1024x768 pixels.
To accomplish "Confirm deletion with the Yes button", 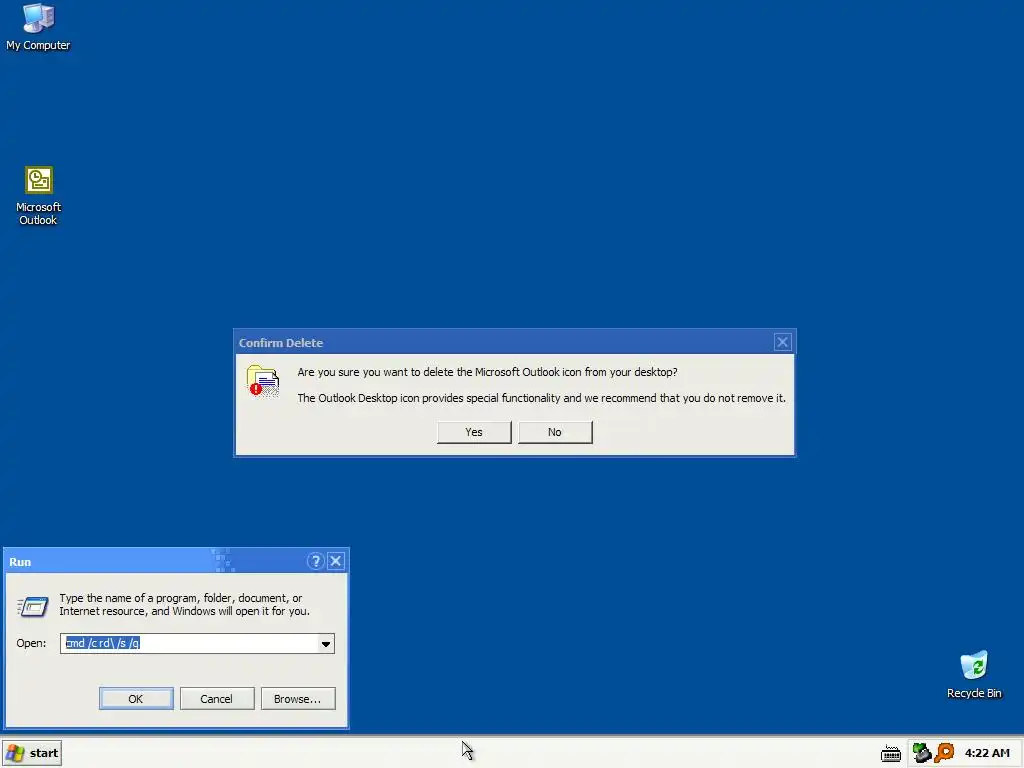I will [x=474, y=432].
